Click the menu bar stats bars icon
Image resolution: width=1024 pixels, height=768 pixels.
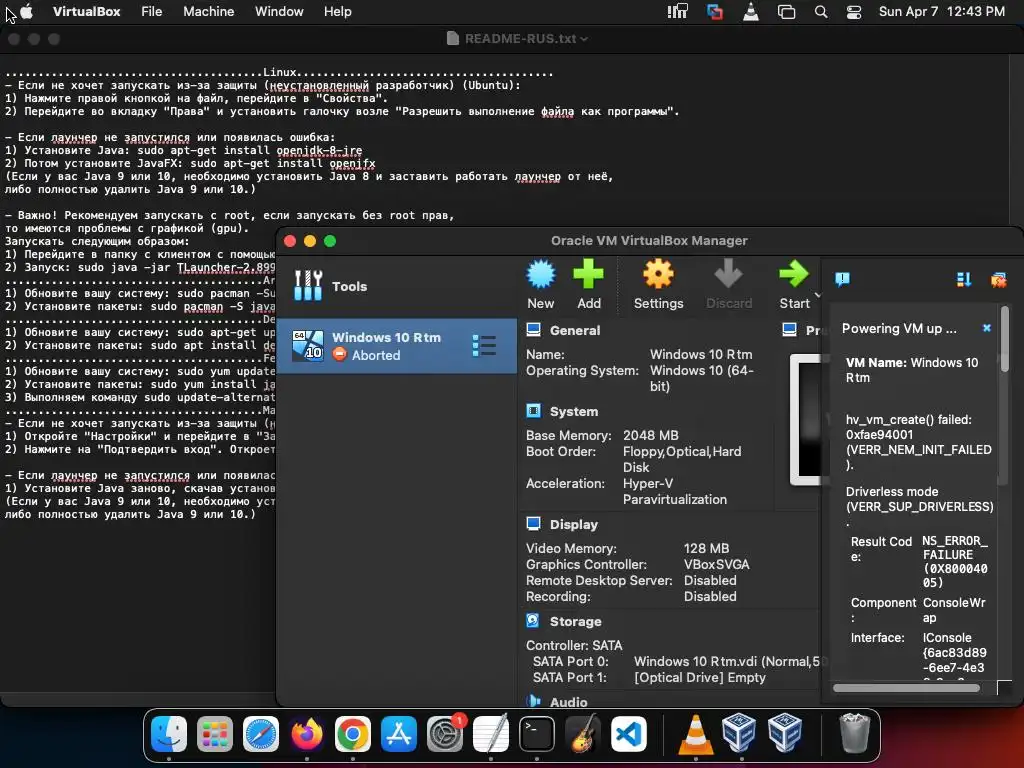677,12
